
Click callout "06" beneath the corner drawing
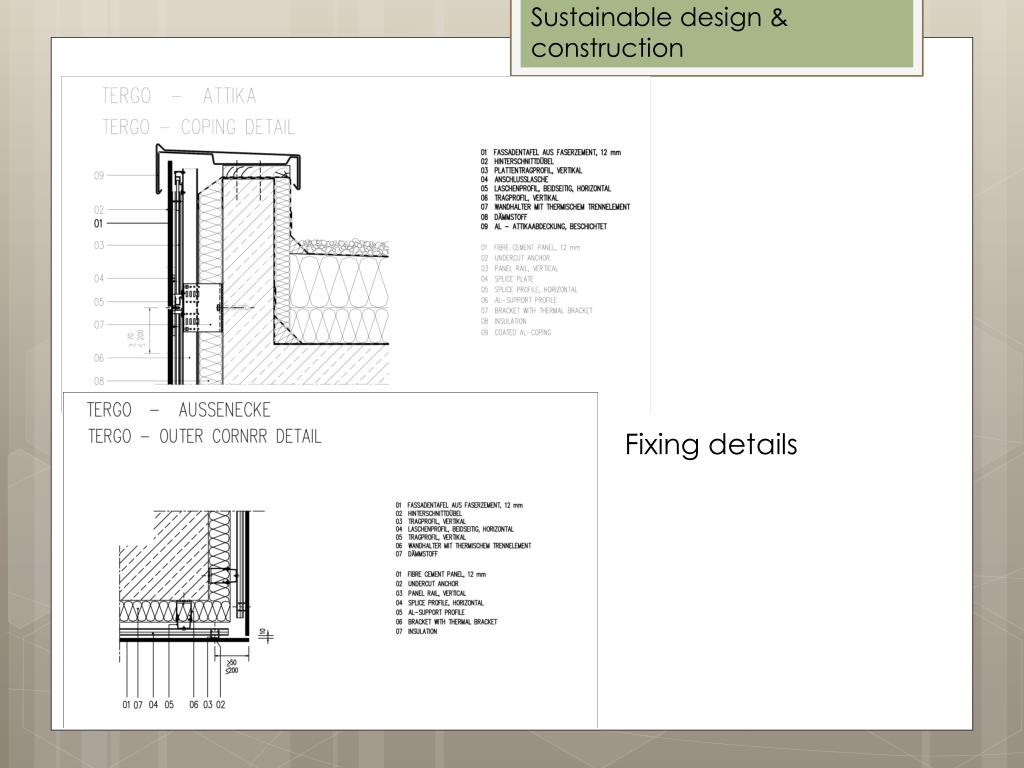tap(194, 705)
